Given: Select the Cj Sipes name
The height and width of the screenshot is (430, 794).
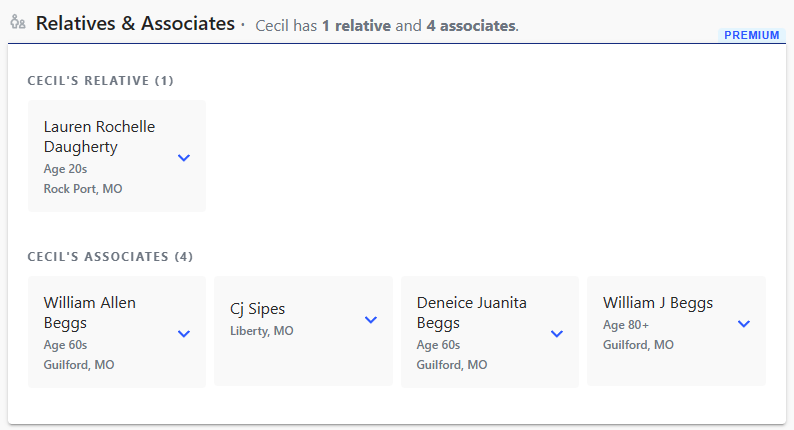Looking at the screenshot, I should tap(257, 308).
